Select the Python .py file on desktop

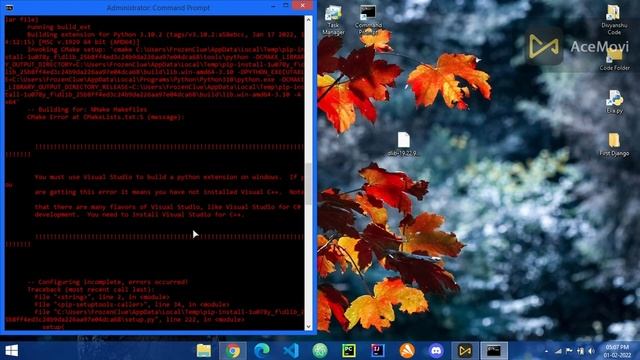click(x=614, y=102)
